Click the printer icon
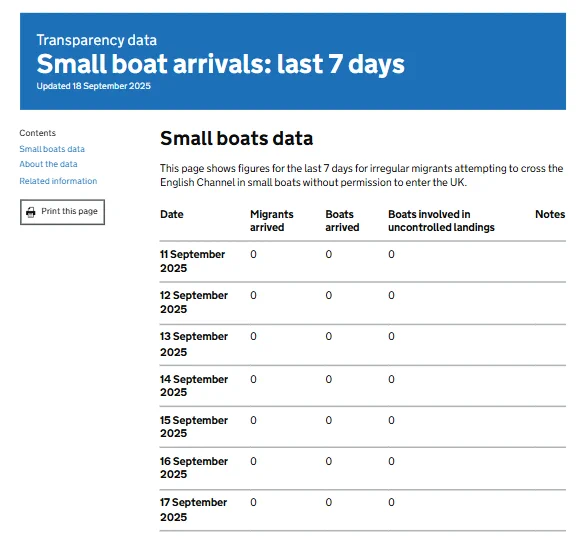Image resolution: width=580 pixels, height=537 pixels. tap(31, 212)
